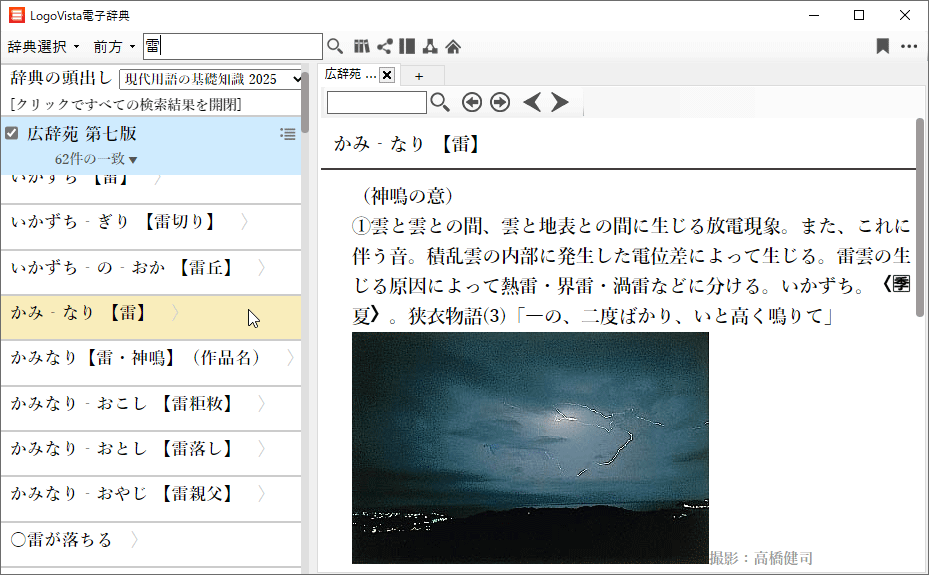Image resolution: width=929 pixels, height=575 pixels.
Task: Click the main search magnifier icon
Action: click(335, 46)
